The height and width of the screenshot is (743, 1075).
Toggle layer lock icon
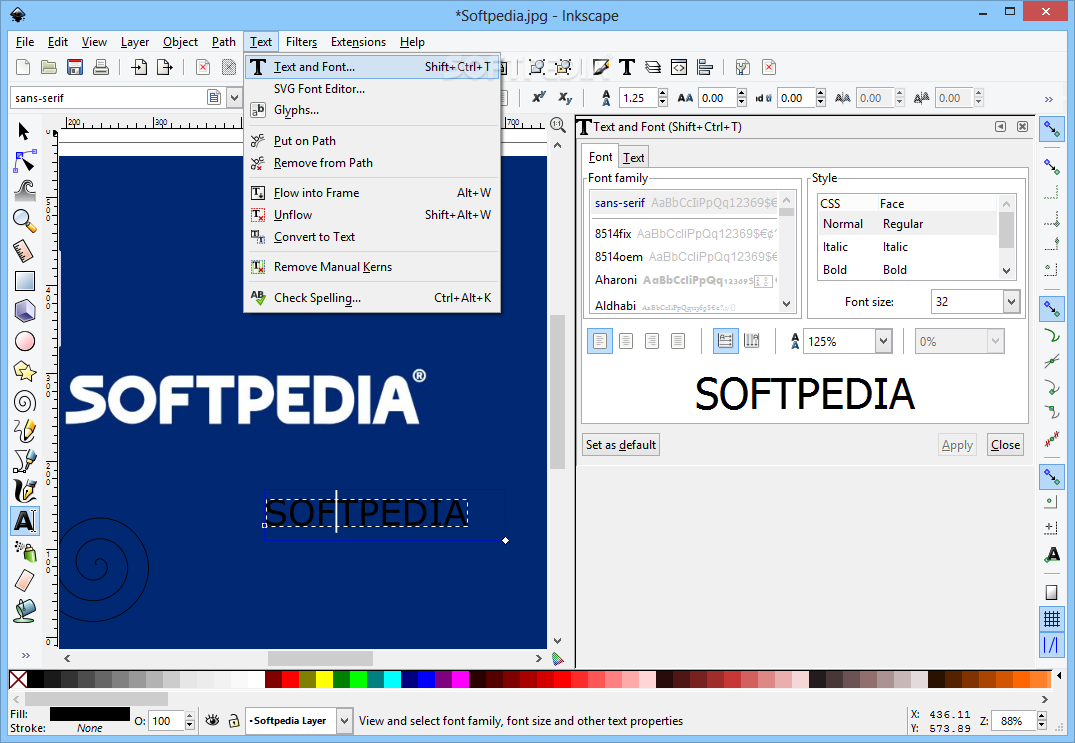click(x=234, y=720)
